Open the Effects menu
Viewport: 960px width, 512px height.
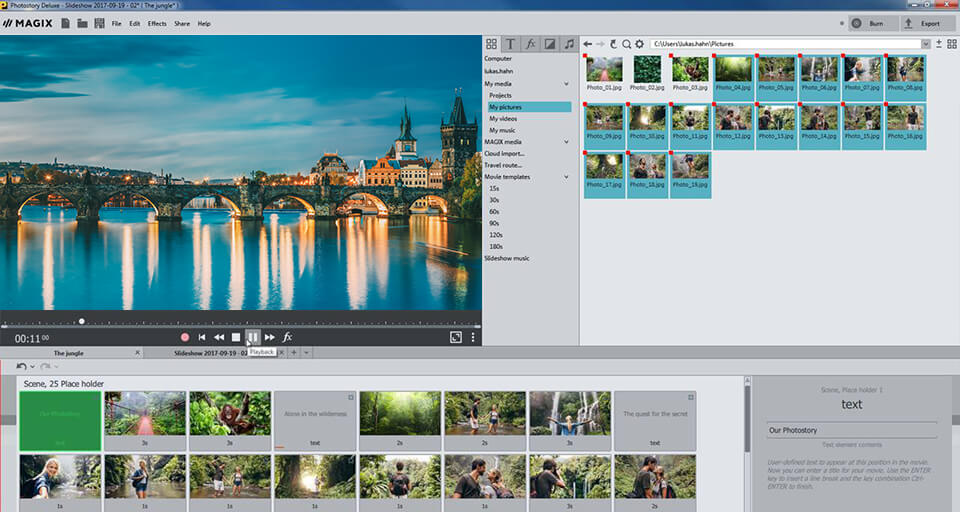pyautogui.click(x=157, y=23)
